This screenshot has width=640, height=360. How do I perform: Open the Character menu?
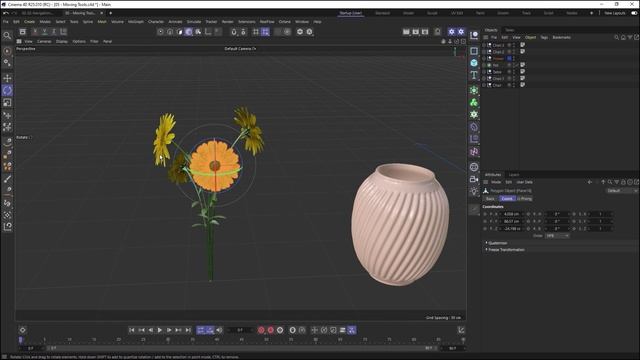[156, 22]
